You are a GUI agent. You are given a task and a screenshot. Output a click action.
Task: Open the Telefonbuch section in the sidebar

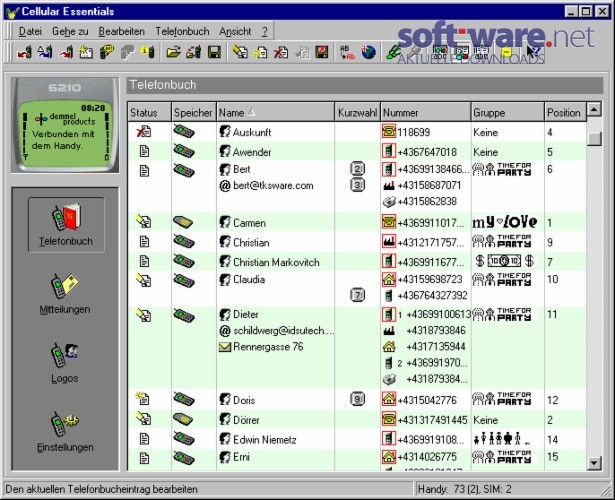coord(66,225)
